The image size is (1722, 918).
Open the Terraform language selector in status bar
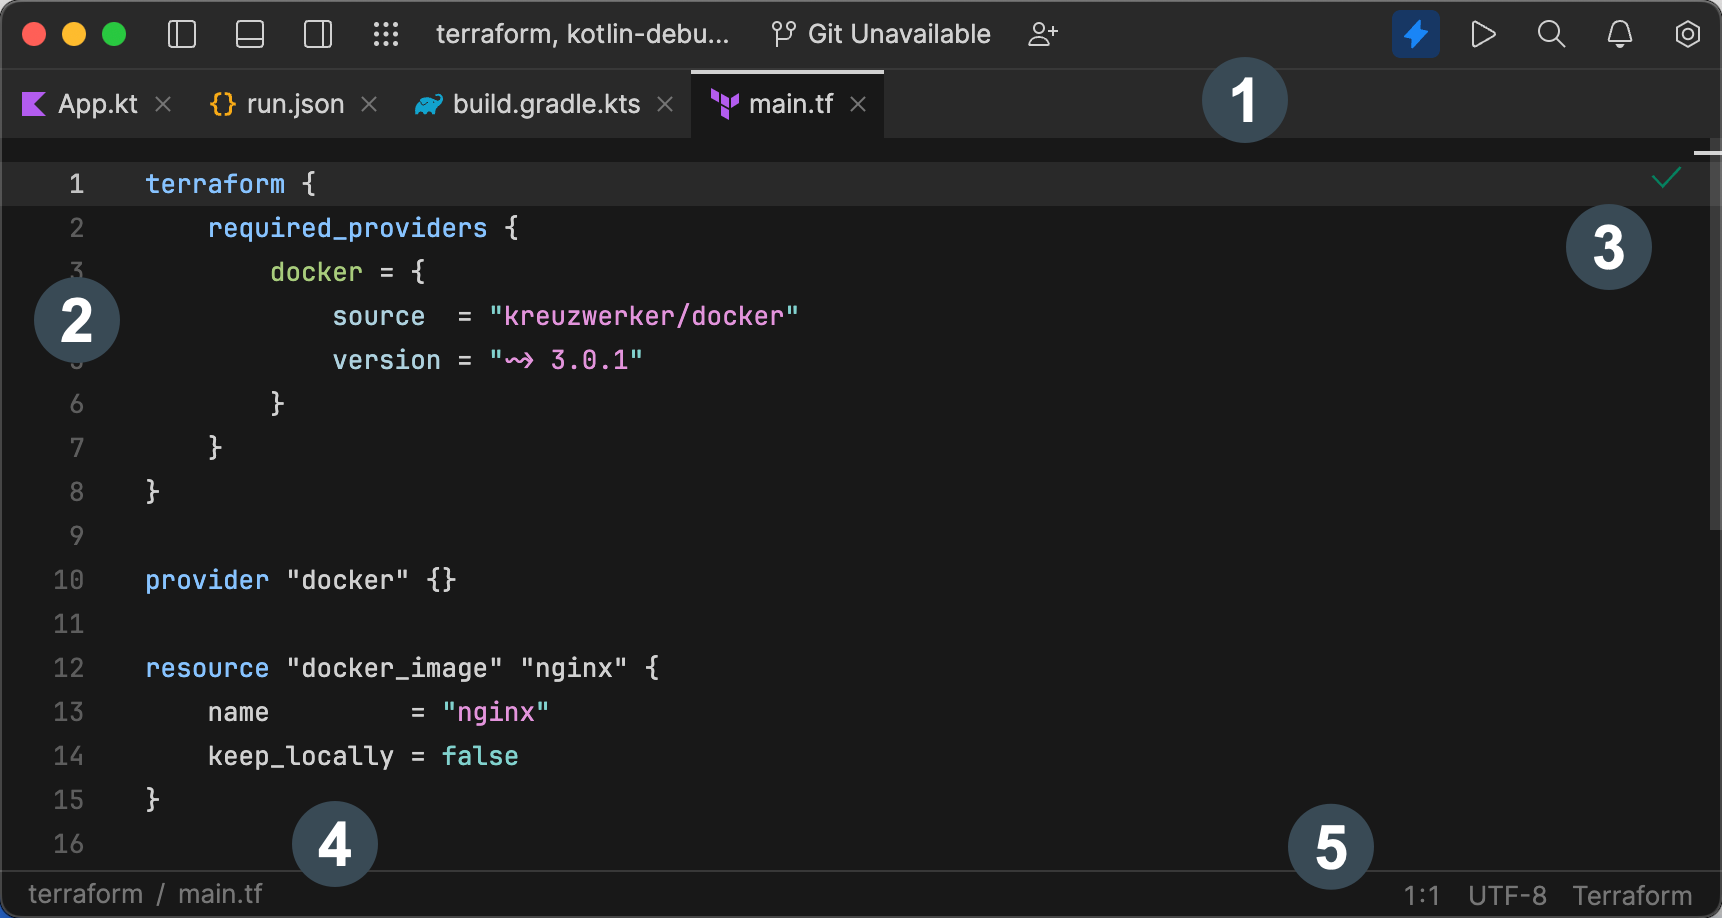[1634, 894]
